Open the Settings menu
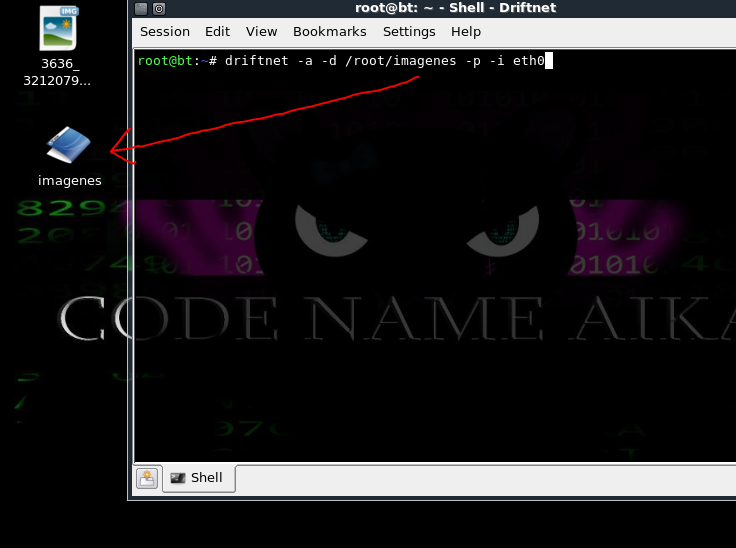The width and height of the screenshot is (736, 548). [409, 31]
